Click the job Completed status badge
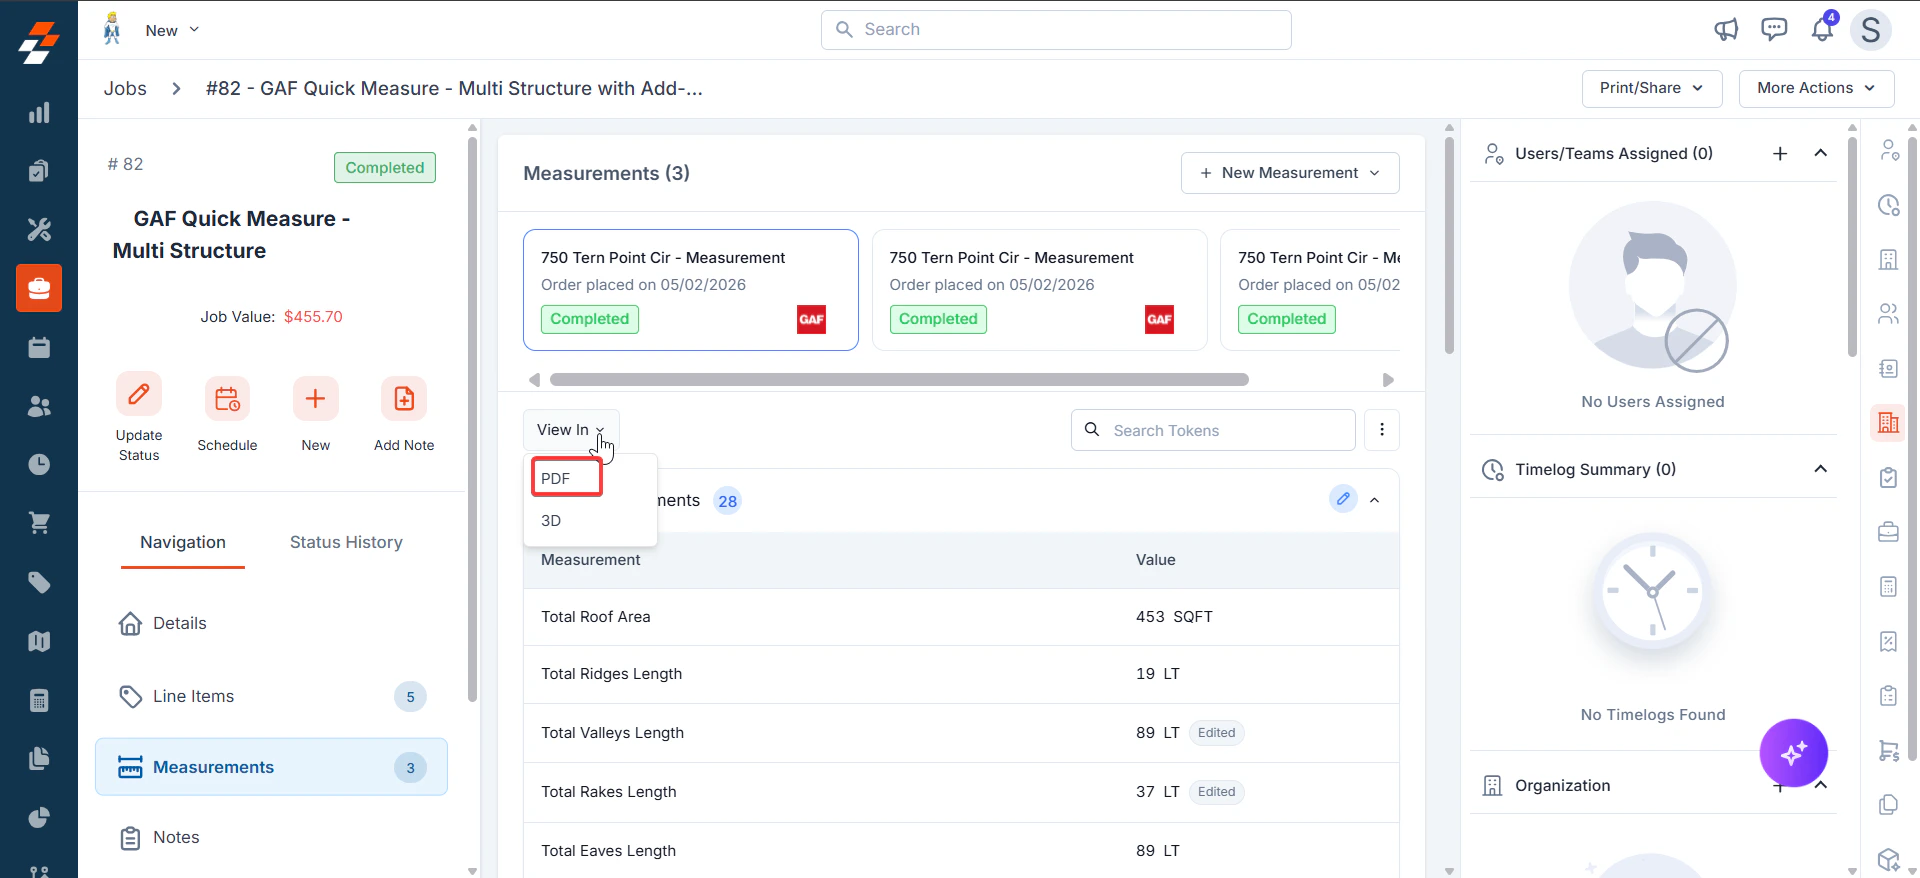Viewport: 1920px width, 878px height. pyautogui.click(x=385, y=168)
